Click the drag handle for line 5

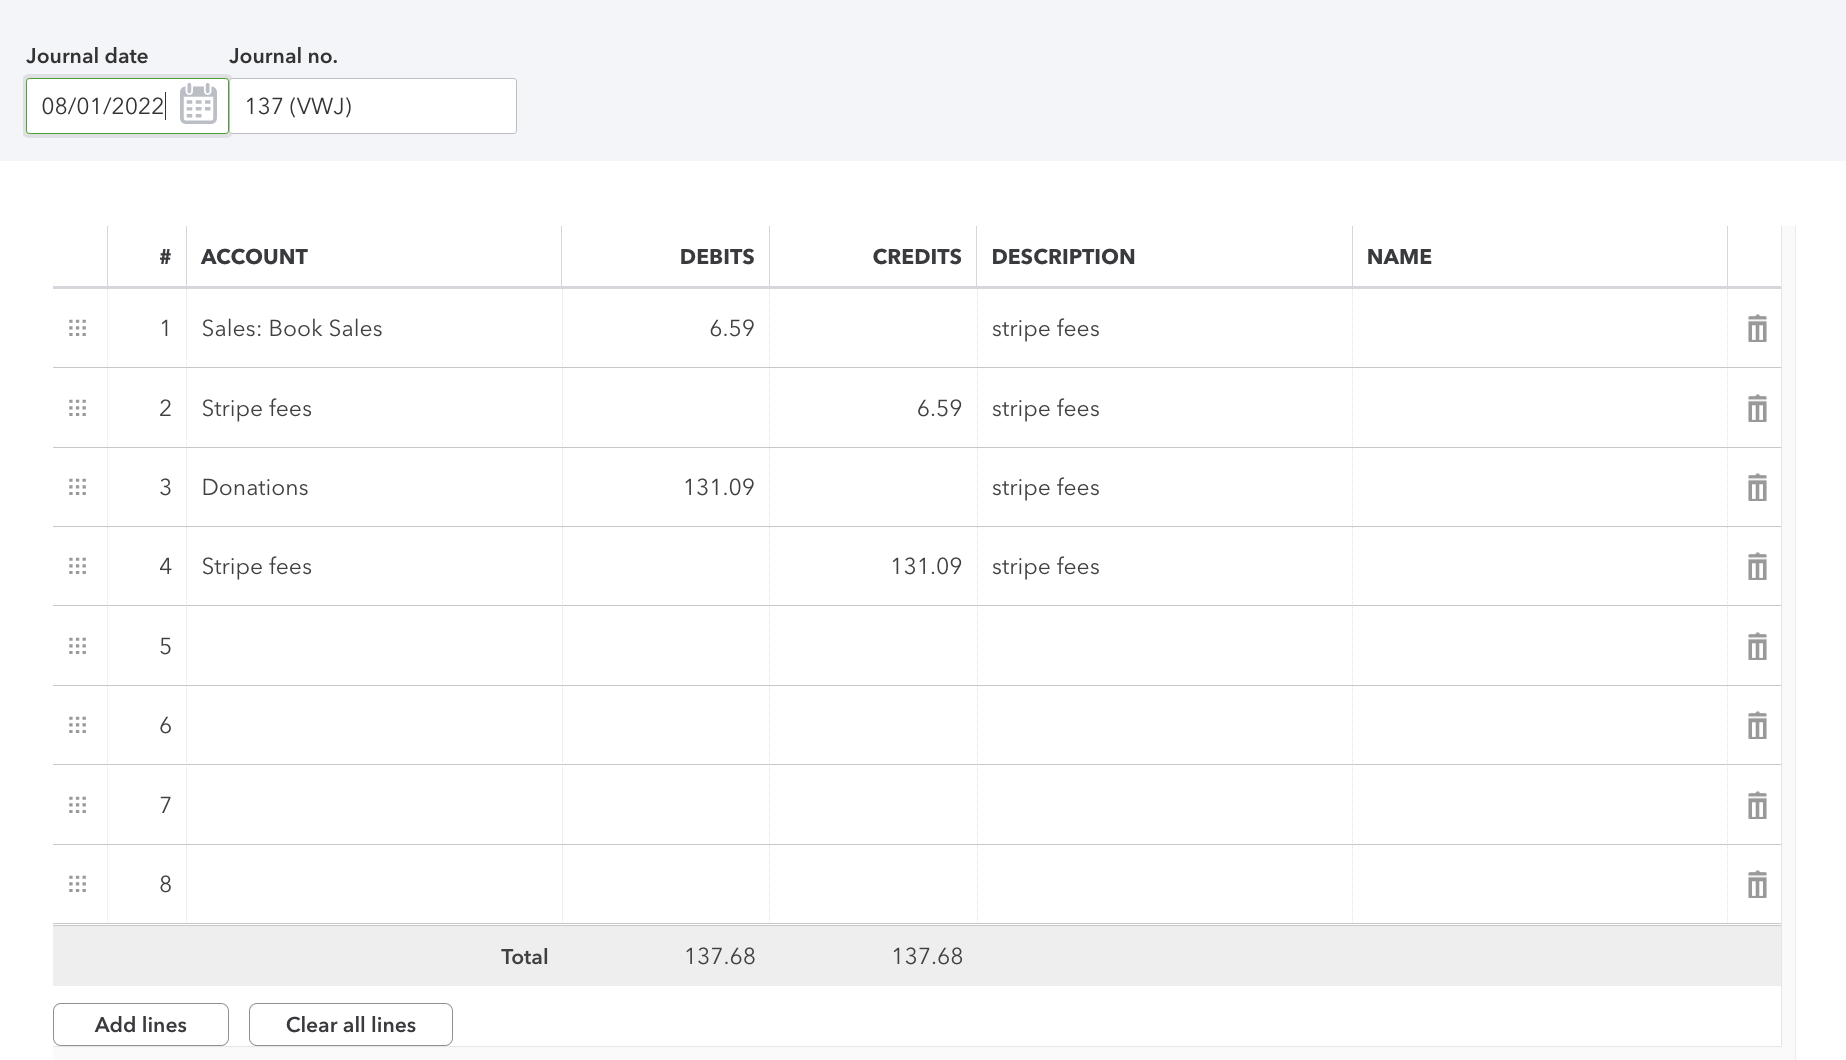tap(77, 646)
